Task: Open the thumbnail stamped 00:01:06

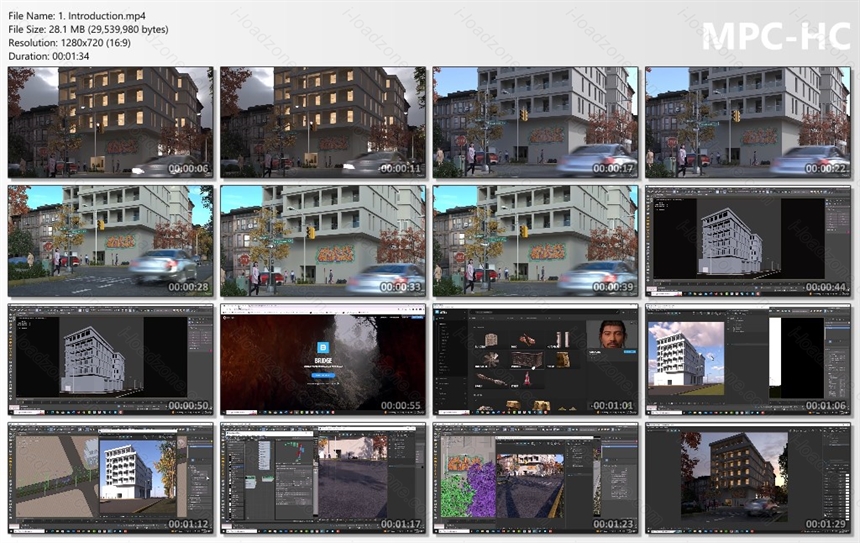Action: (x=748, y=359)
